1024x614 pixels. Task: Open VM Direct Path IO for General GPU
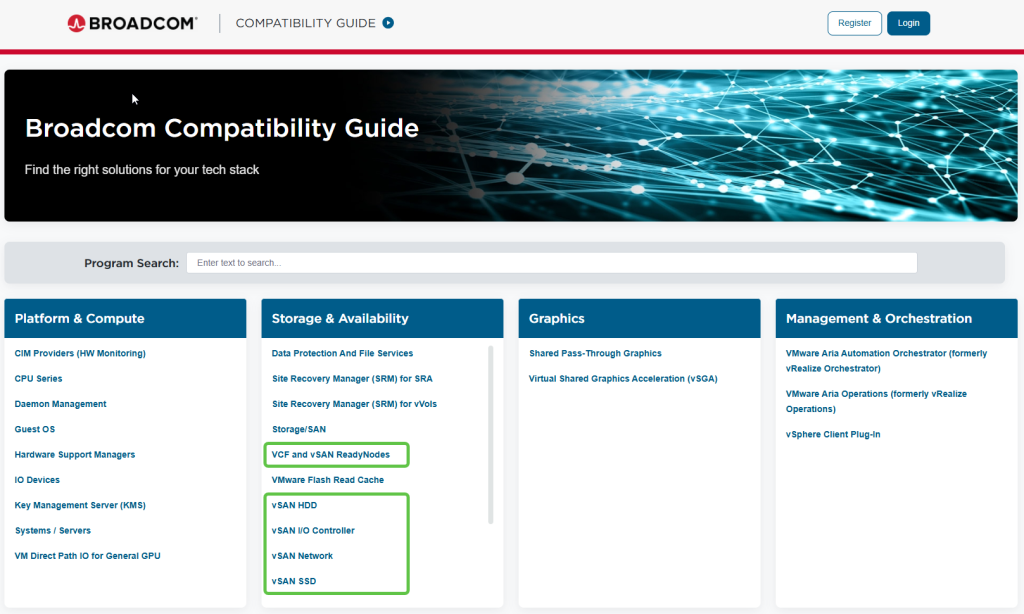(88, 556)
